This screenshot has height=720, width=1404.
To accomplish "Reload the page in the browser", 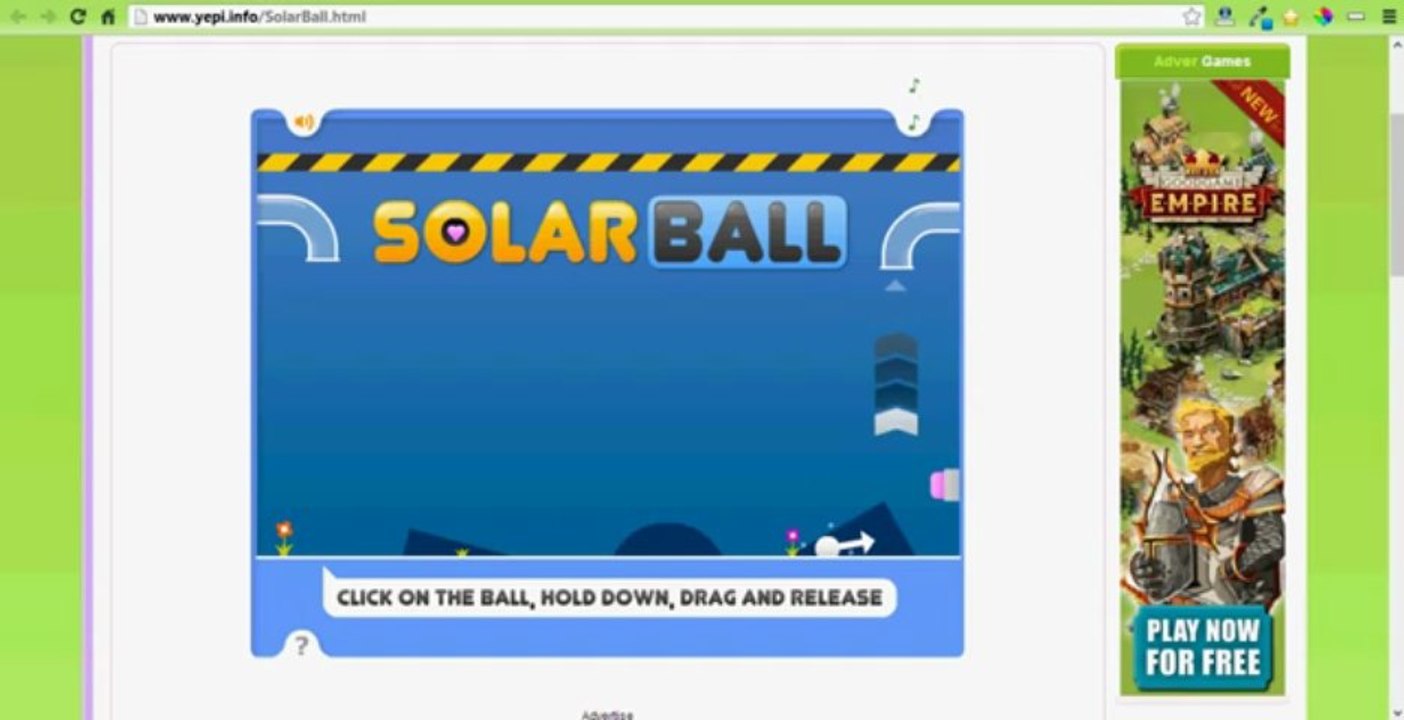I will click(x=77, y=16).
